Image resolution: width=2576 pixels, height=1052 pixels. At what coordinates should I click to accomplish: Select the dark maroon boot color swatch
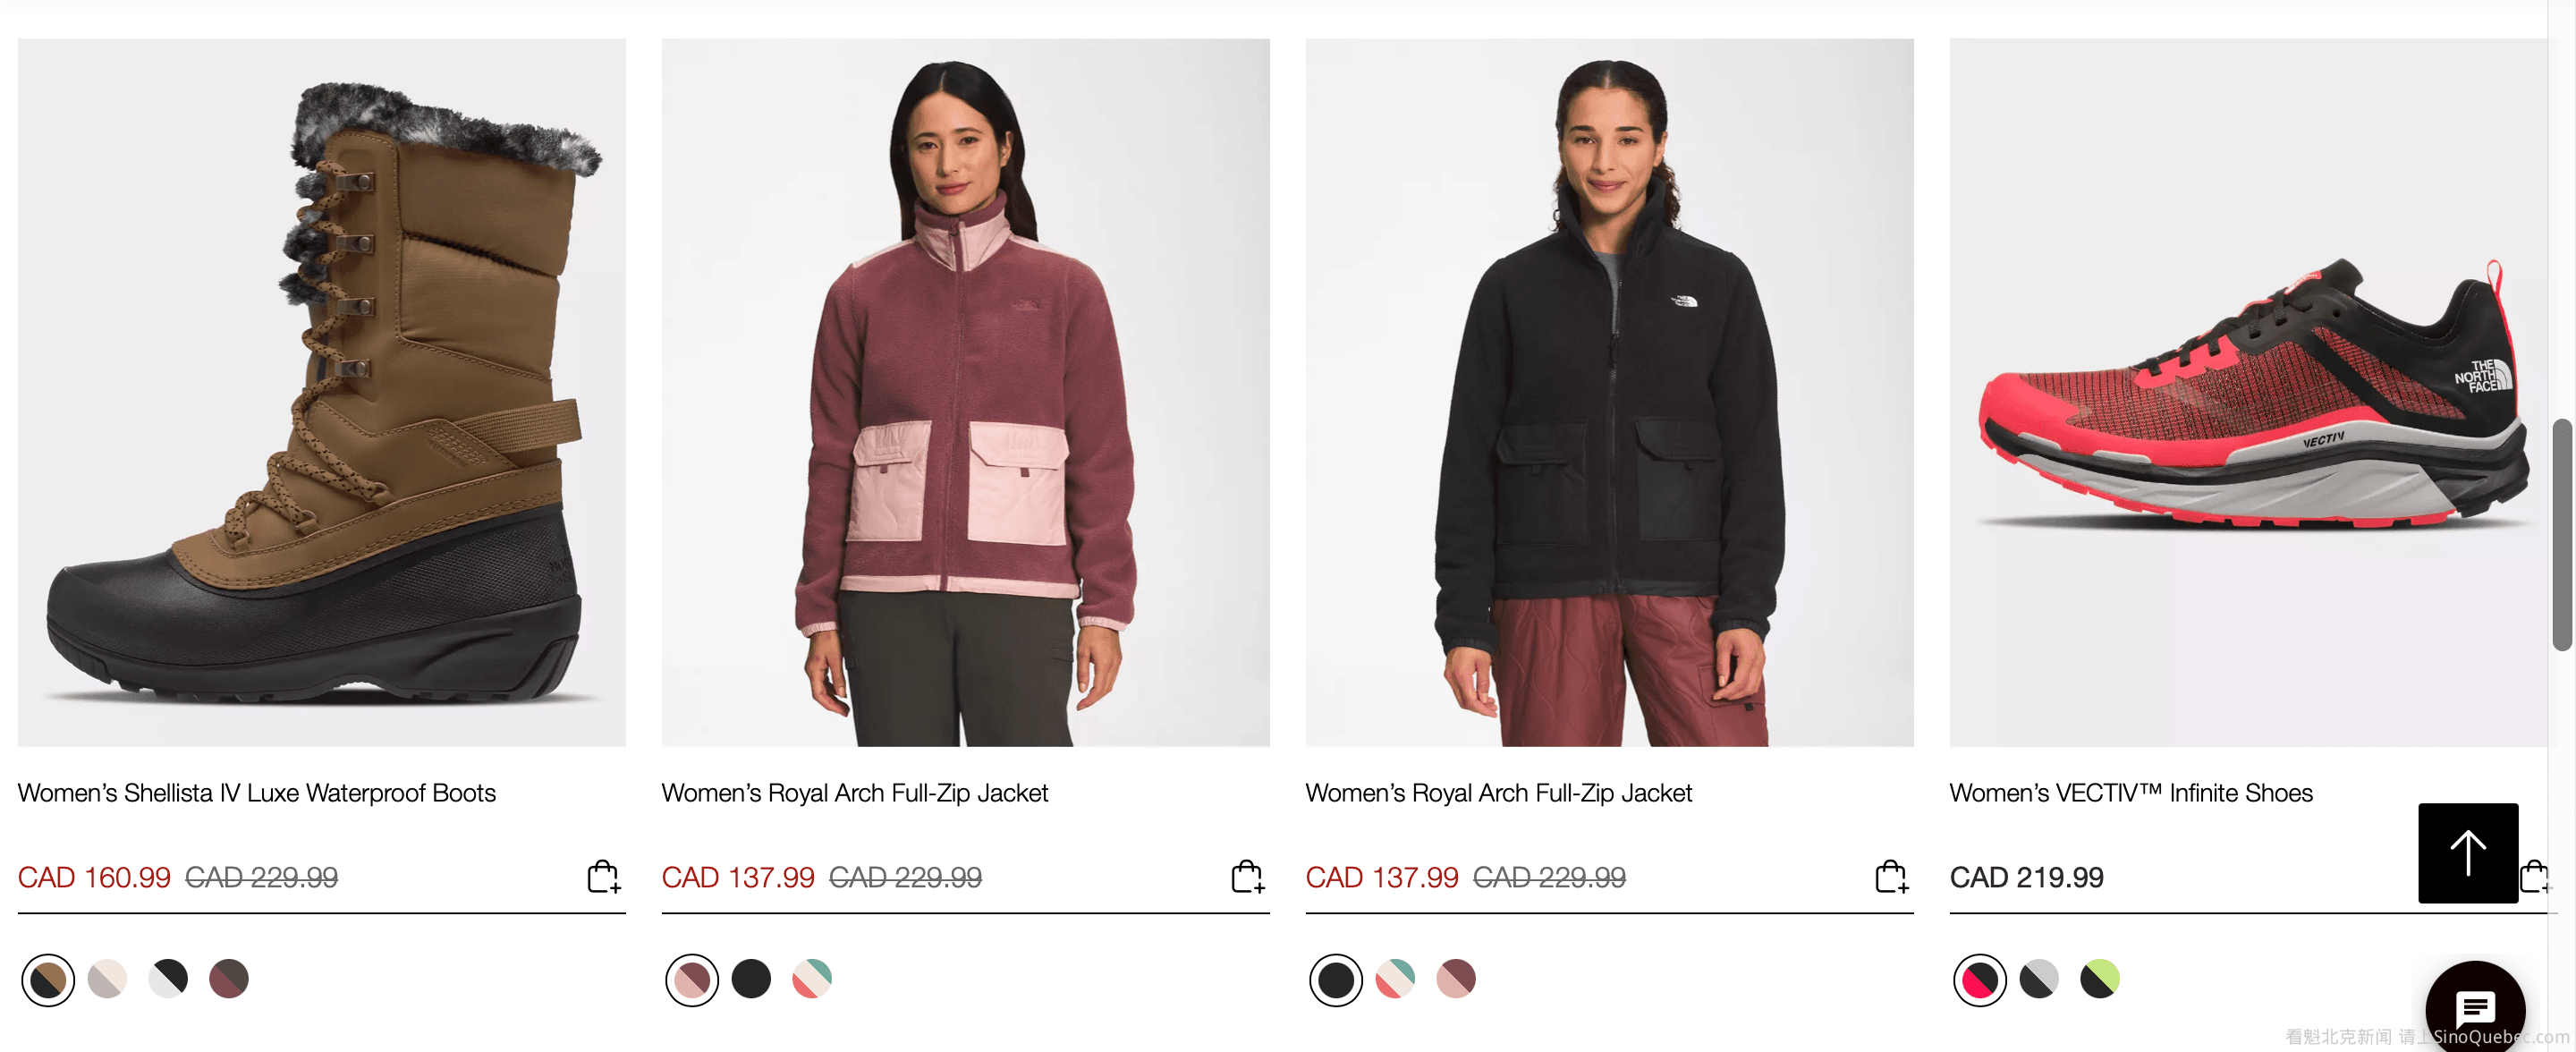229,979
